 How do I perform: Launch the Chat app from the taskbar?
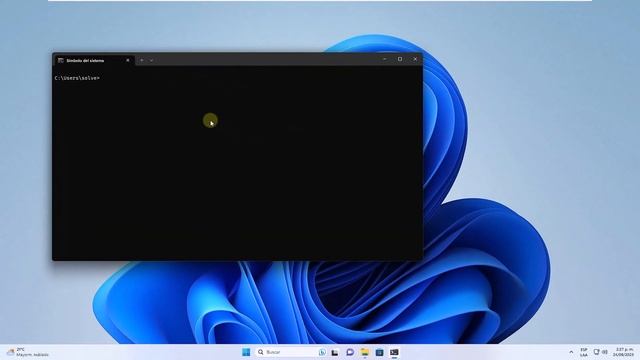[x=350, y=352]
